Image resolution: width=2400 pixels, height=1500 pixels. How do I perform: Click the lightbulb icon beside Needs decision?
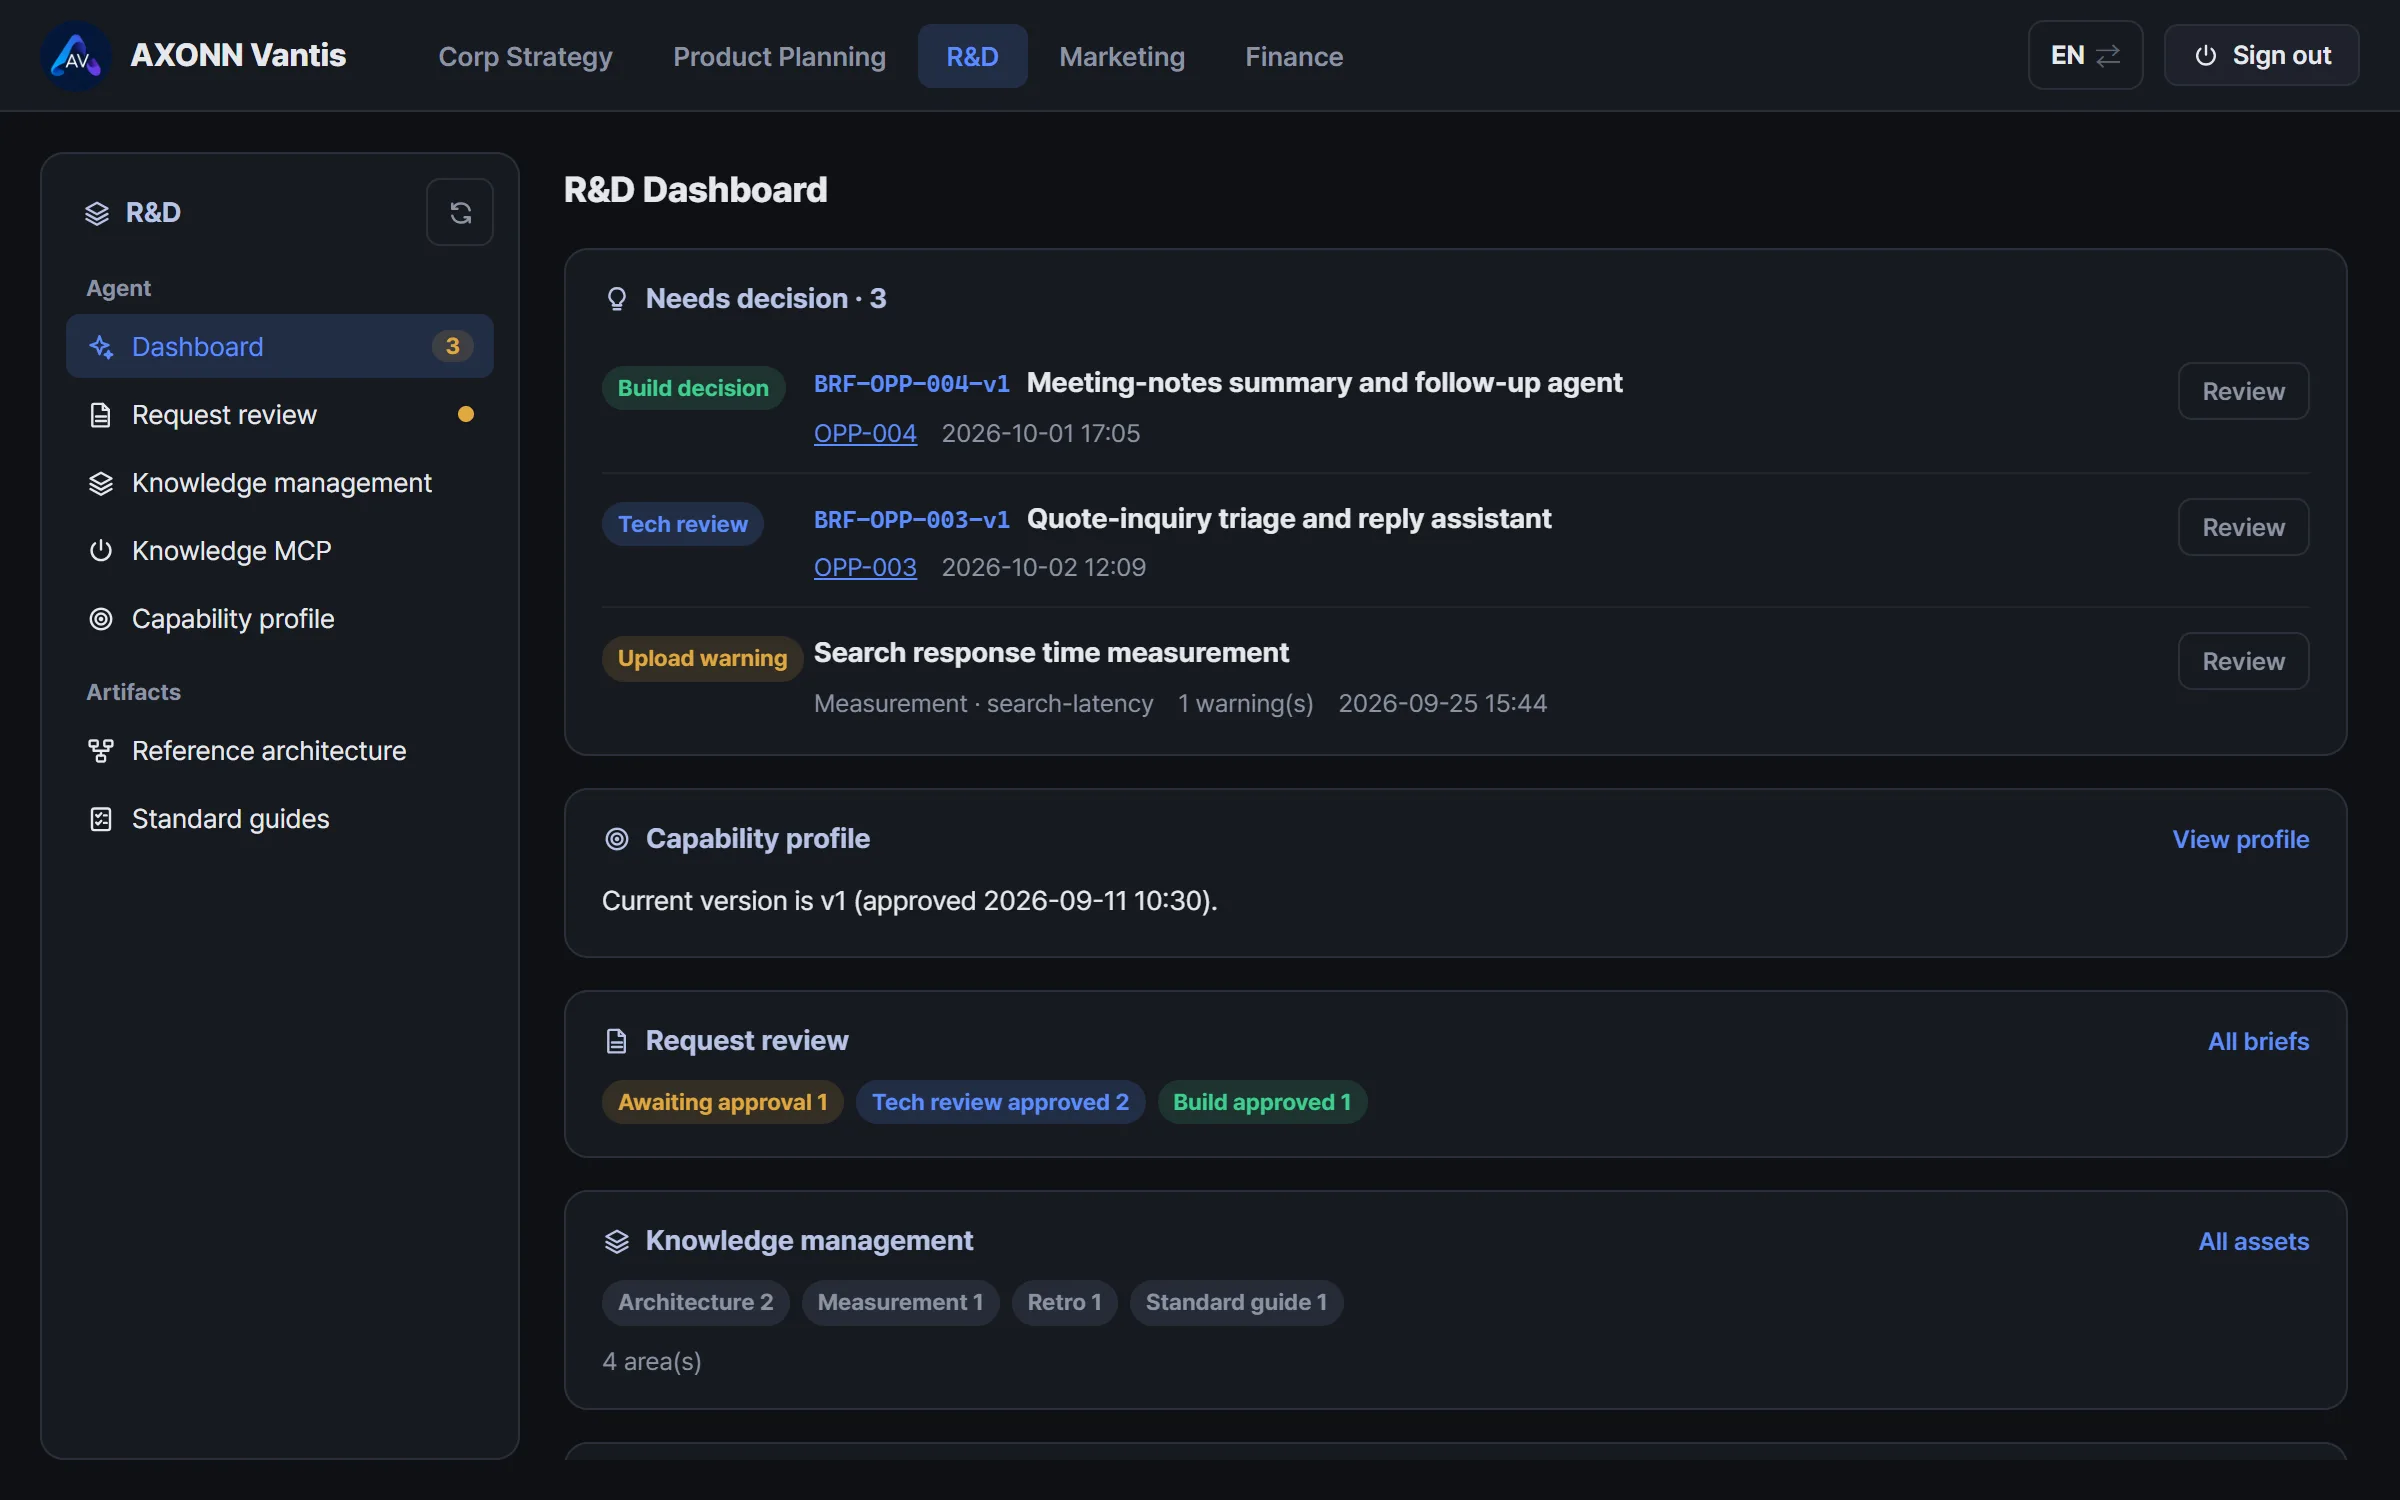pos(617,299)
